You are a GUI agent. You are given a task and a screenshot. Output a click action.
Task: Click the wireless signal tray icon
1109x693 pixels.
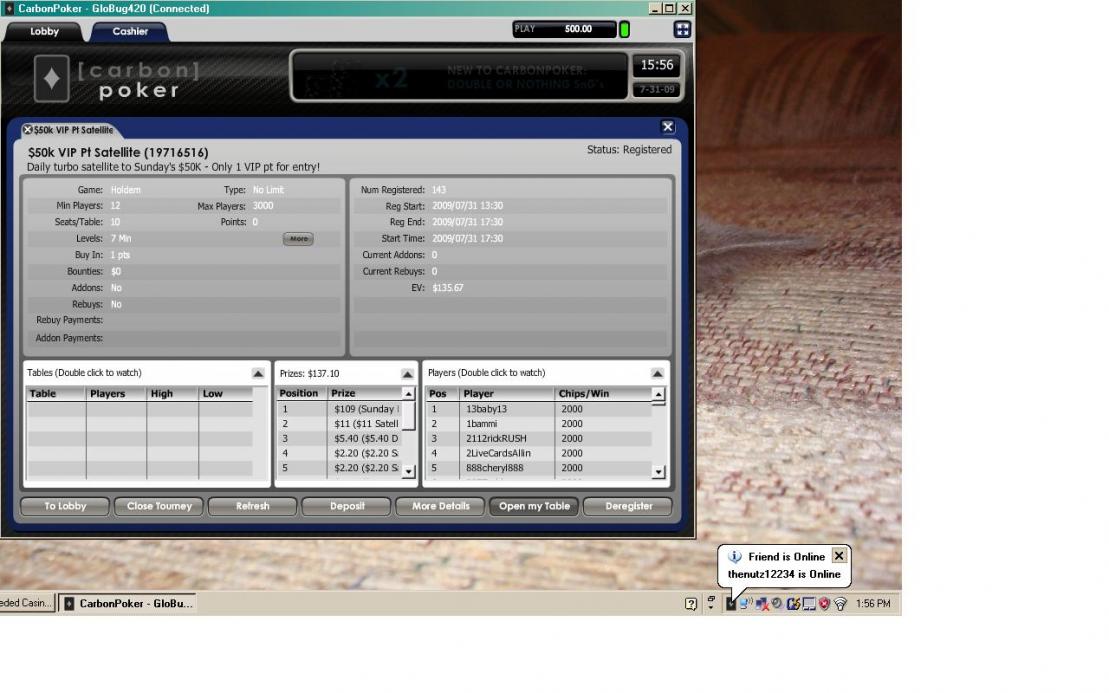(x=840, y=604)
